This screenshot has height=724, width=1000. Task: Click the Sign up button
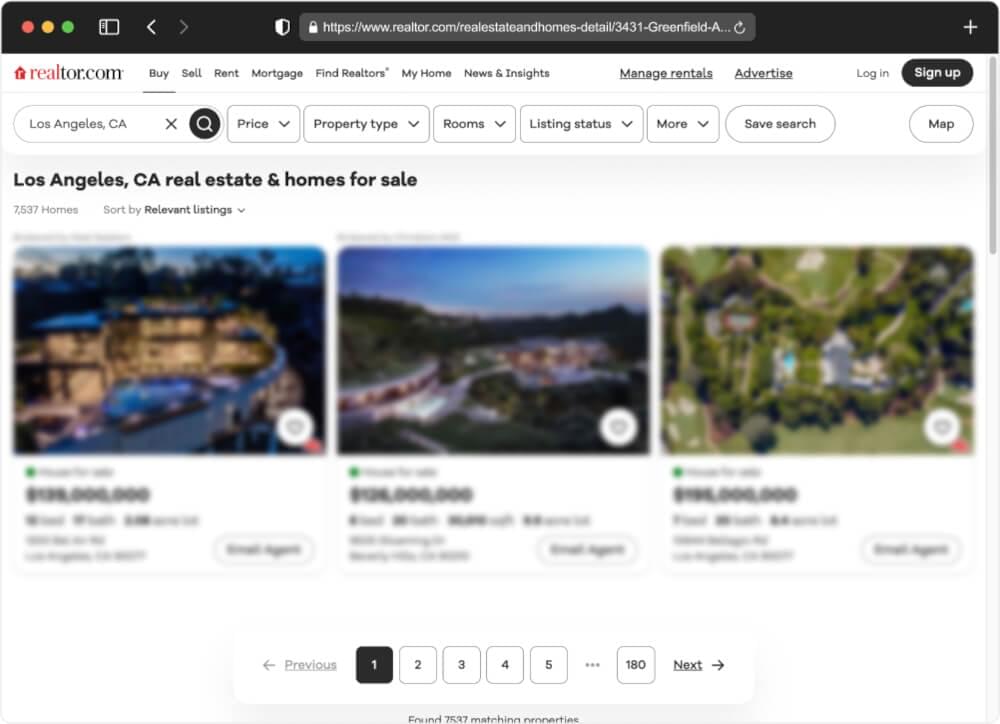tap(936, 73)
